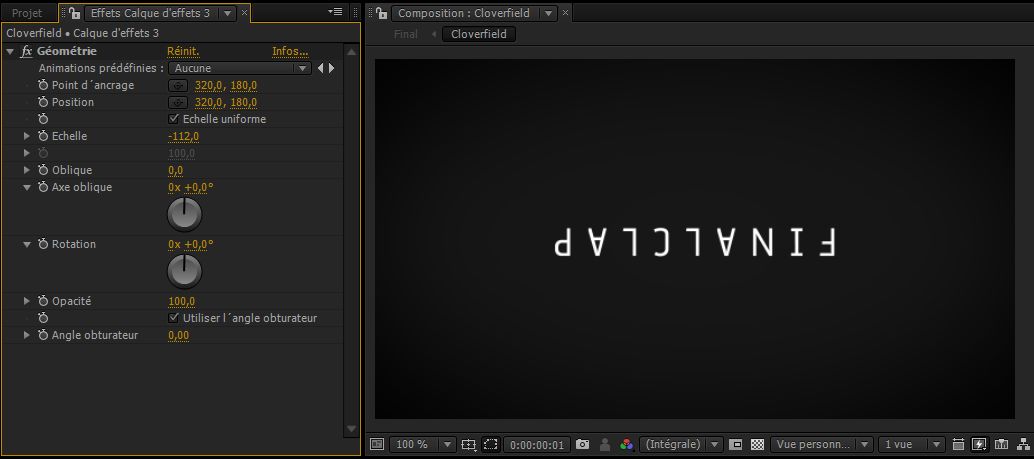Screen dimensions: 1034x459
Task: Click the Position crosshair picker button
Action: pos(178,102)
